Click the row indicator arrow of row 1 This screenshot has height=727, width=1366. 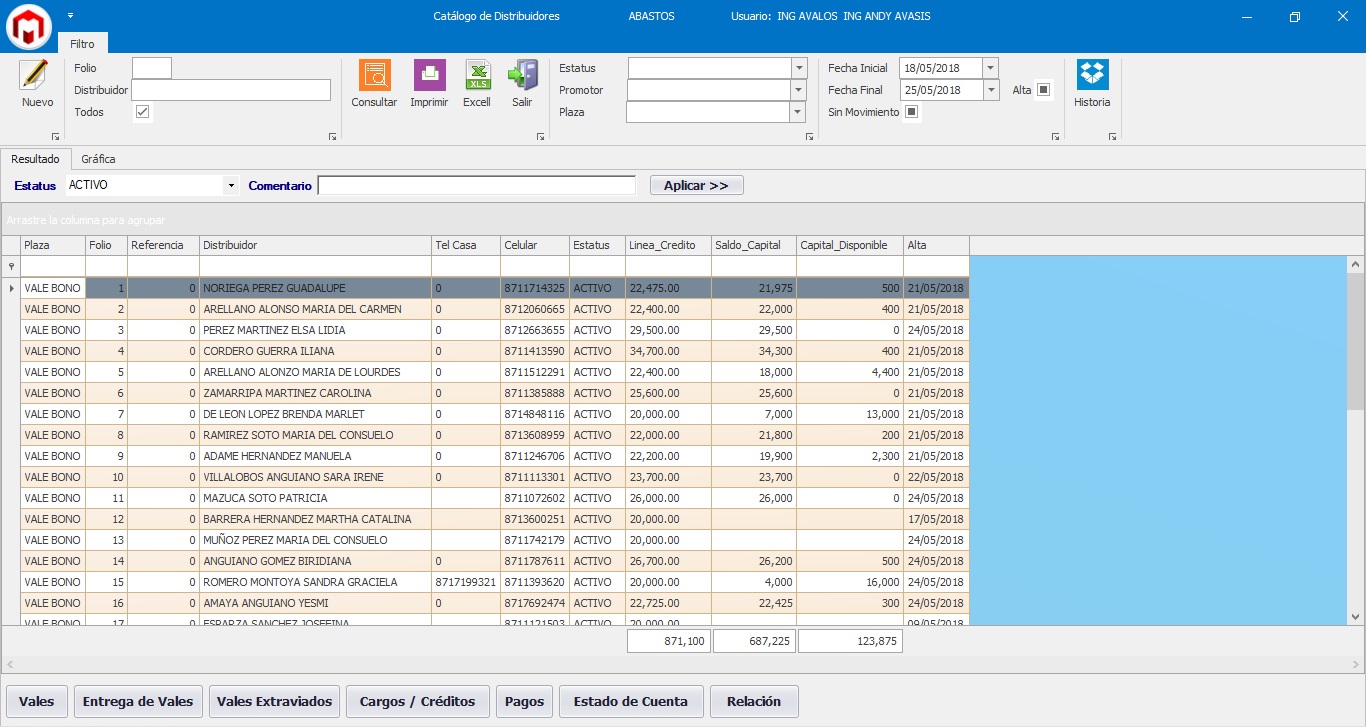click(11, 288)
